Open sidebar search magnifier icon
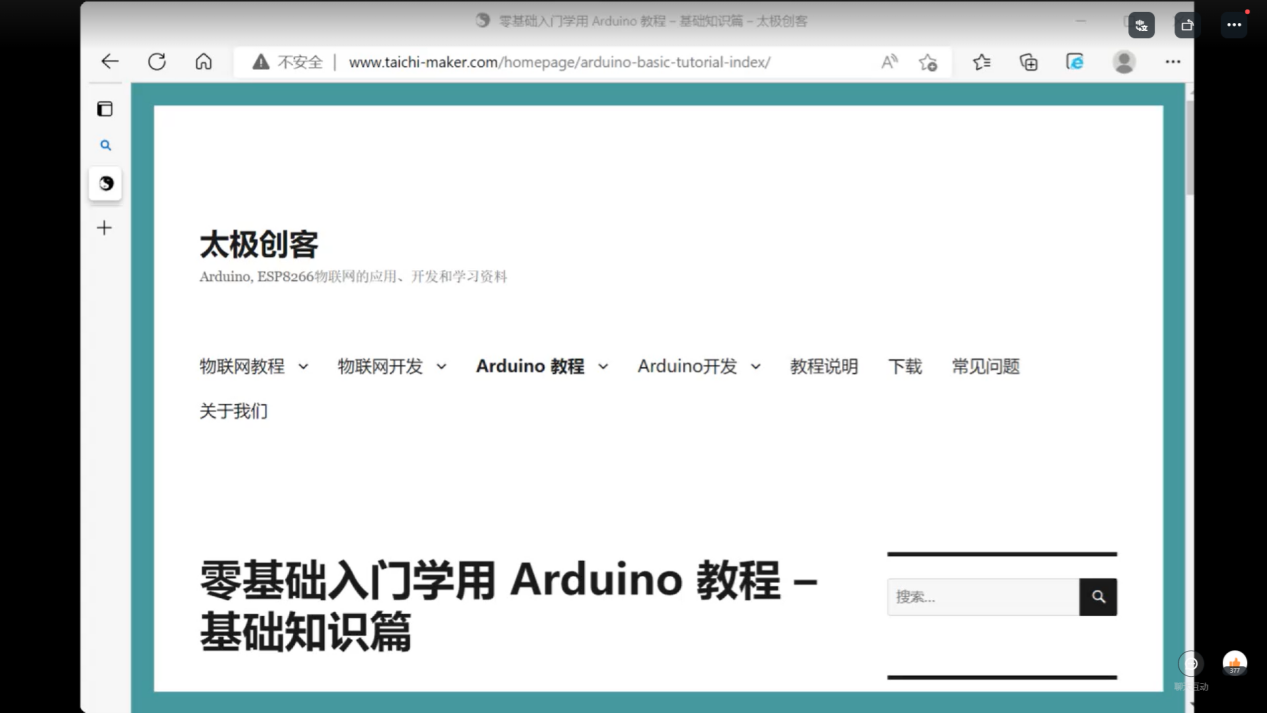This screenshot has height=713, width=1267. click(x=105, y=146)
